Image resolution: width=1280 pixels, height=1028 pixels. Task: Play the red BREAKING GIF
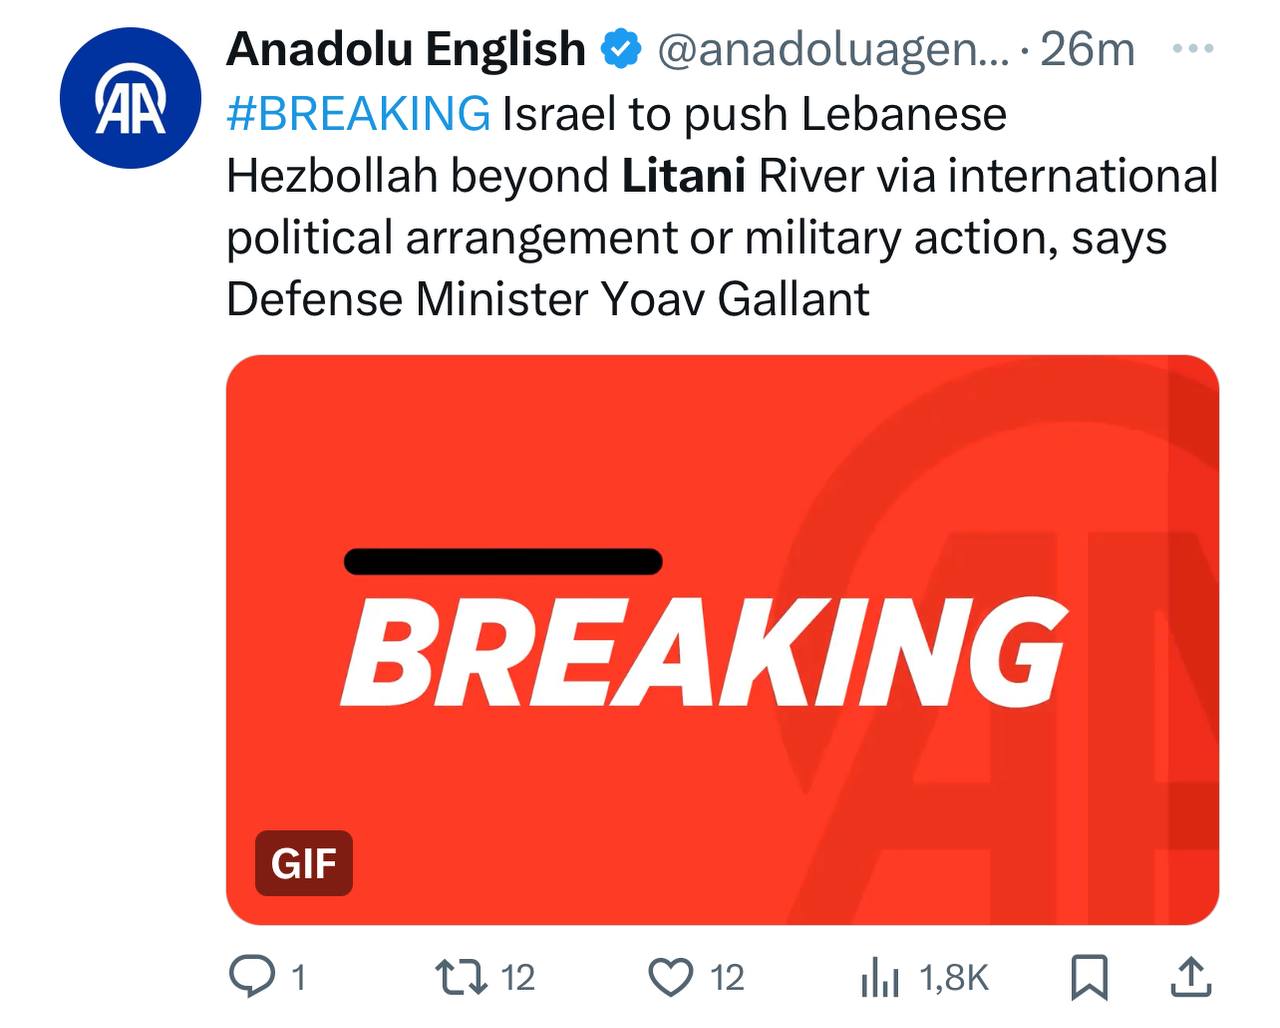click(722, 640)
